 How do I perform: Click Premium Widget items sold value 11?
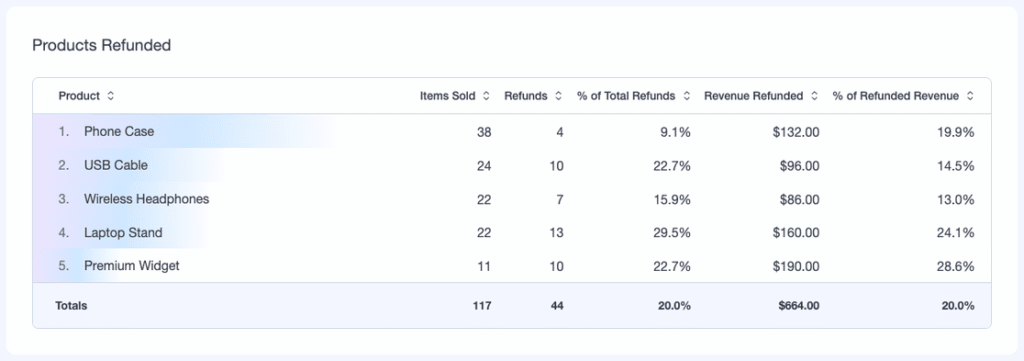point(485,266)
